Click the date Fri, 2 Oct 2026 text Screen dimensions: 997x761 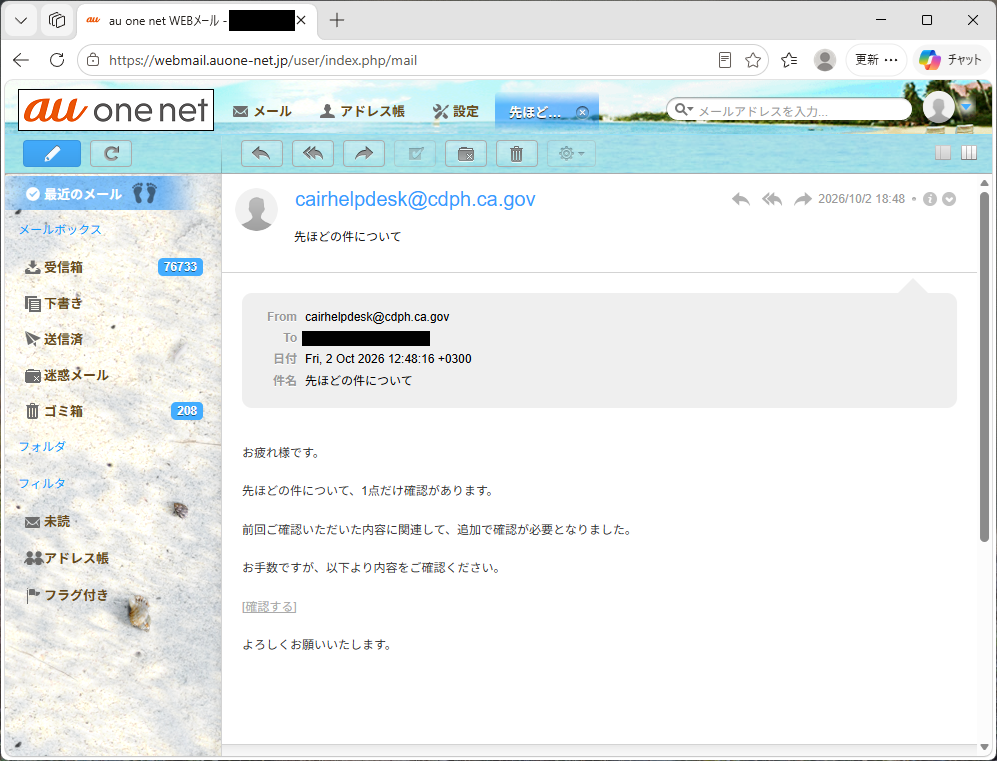click(388, 359)
